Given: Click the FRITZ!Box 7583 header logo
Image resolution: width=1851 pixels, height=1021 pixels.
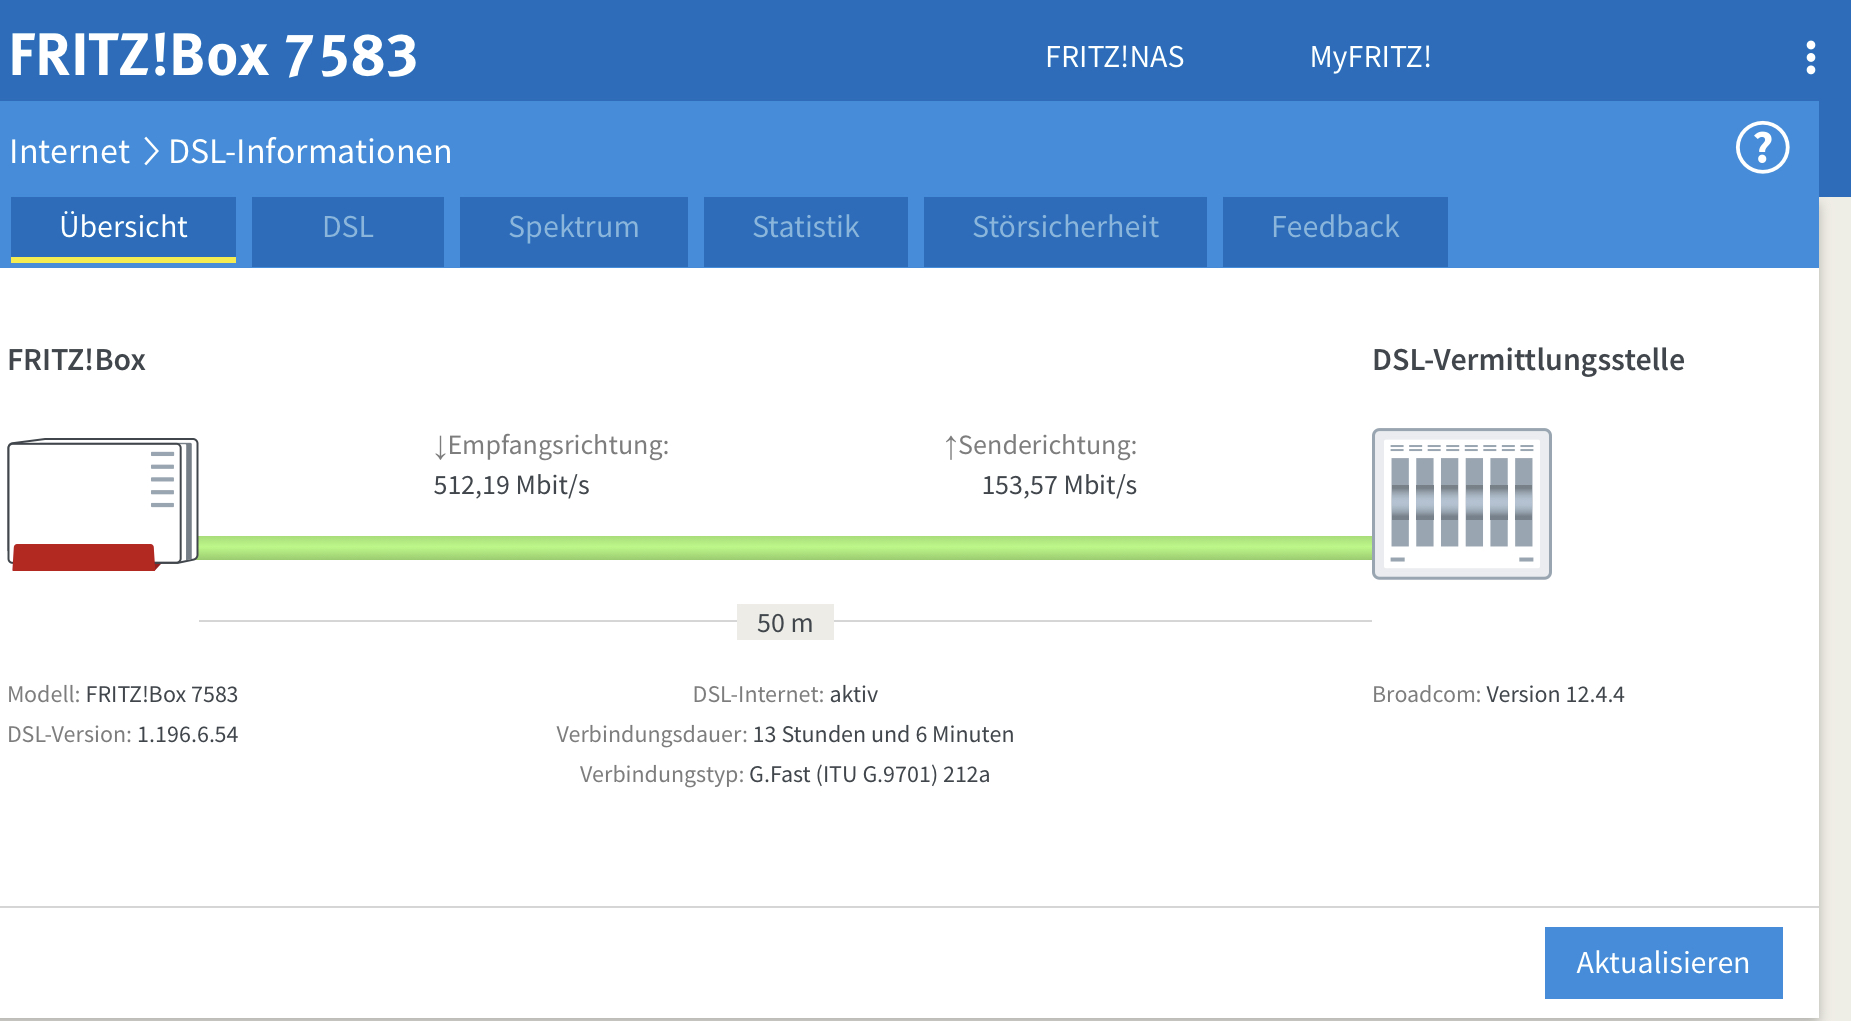Looking at the screenshot, I should pos(213,55).
